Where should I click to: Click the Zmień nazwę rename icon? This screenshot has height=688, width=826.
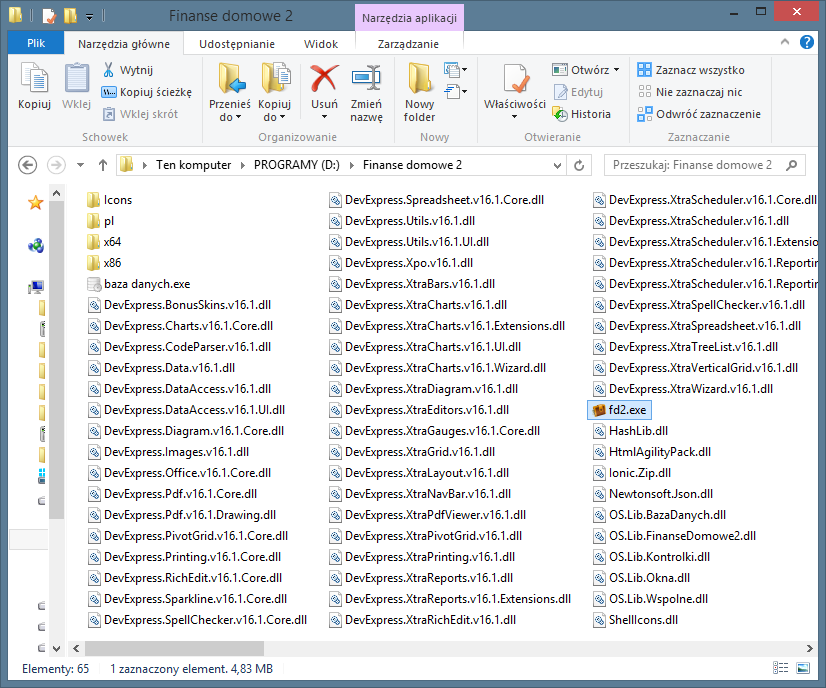point(366,80)
